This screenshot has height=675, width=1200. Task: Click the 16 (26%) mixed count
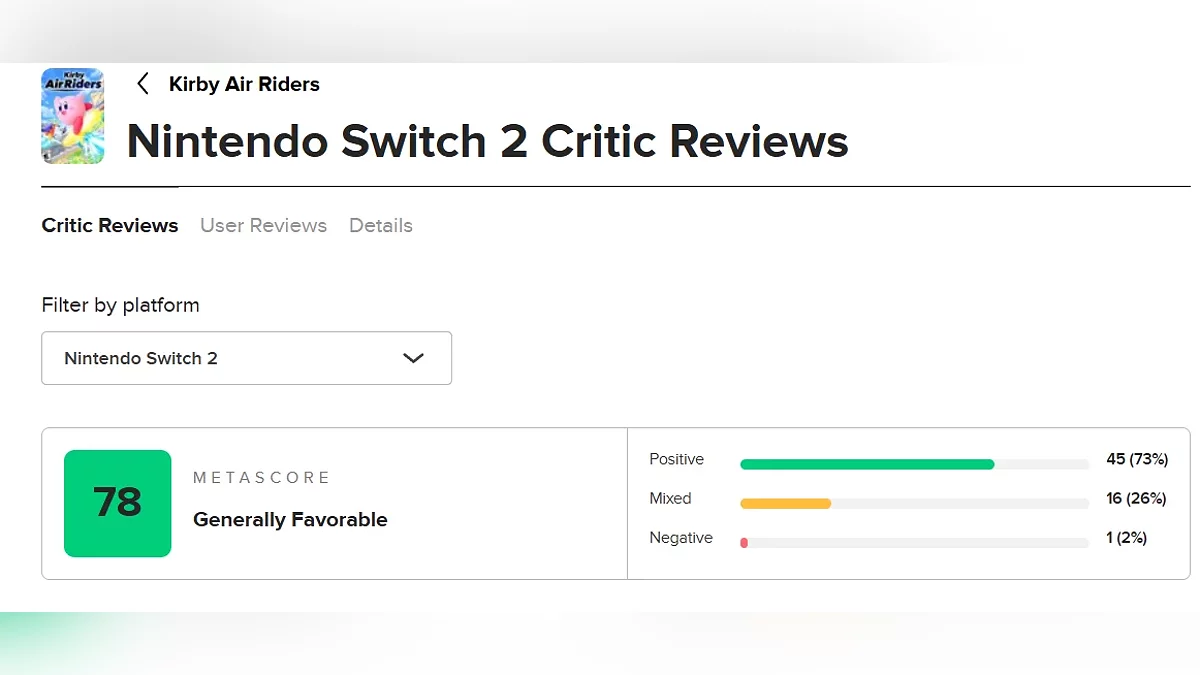coord(1136,498)
